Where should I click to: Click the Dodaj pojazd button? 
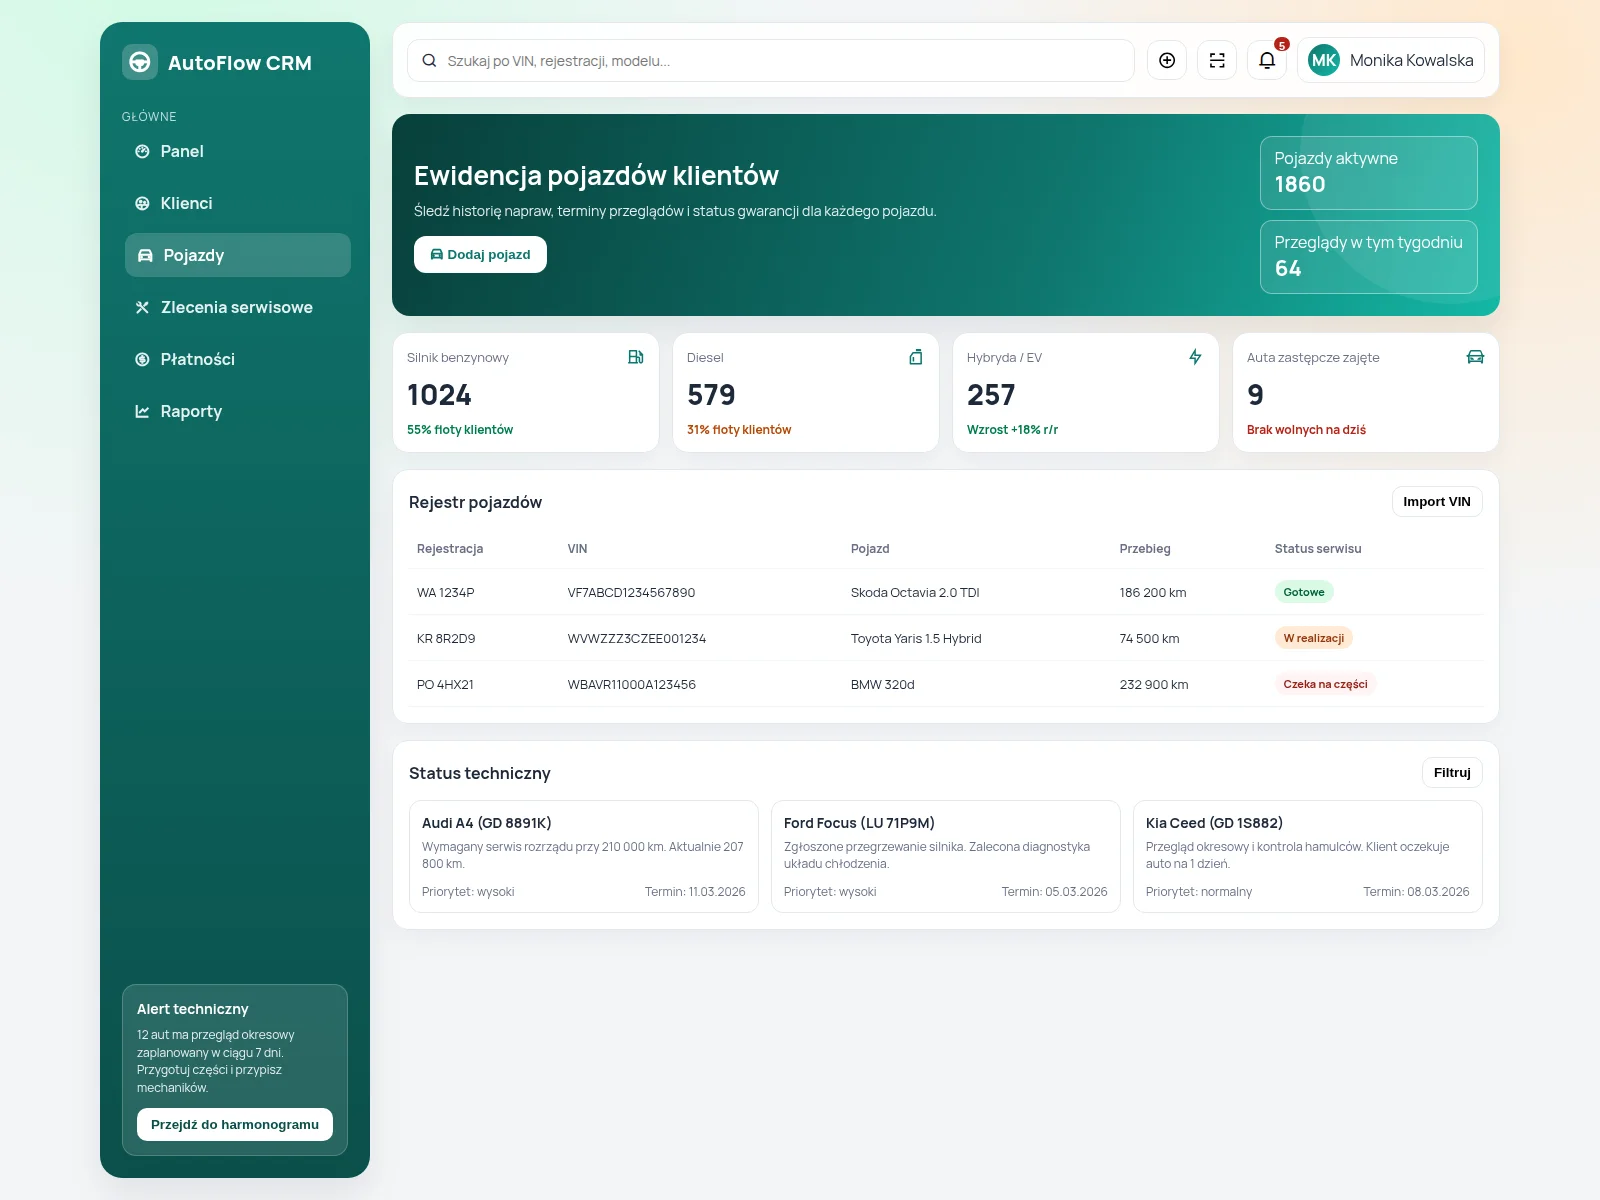pyautogui.click(x=480, y=254)
